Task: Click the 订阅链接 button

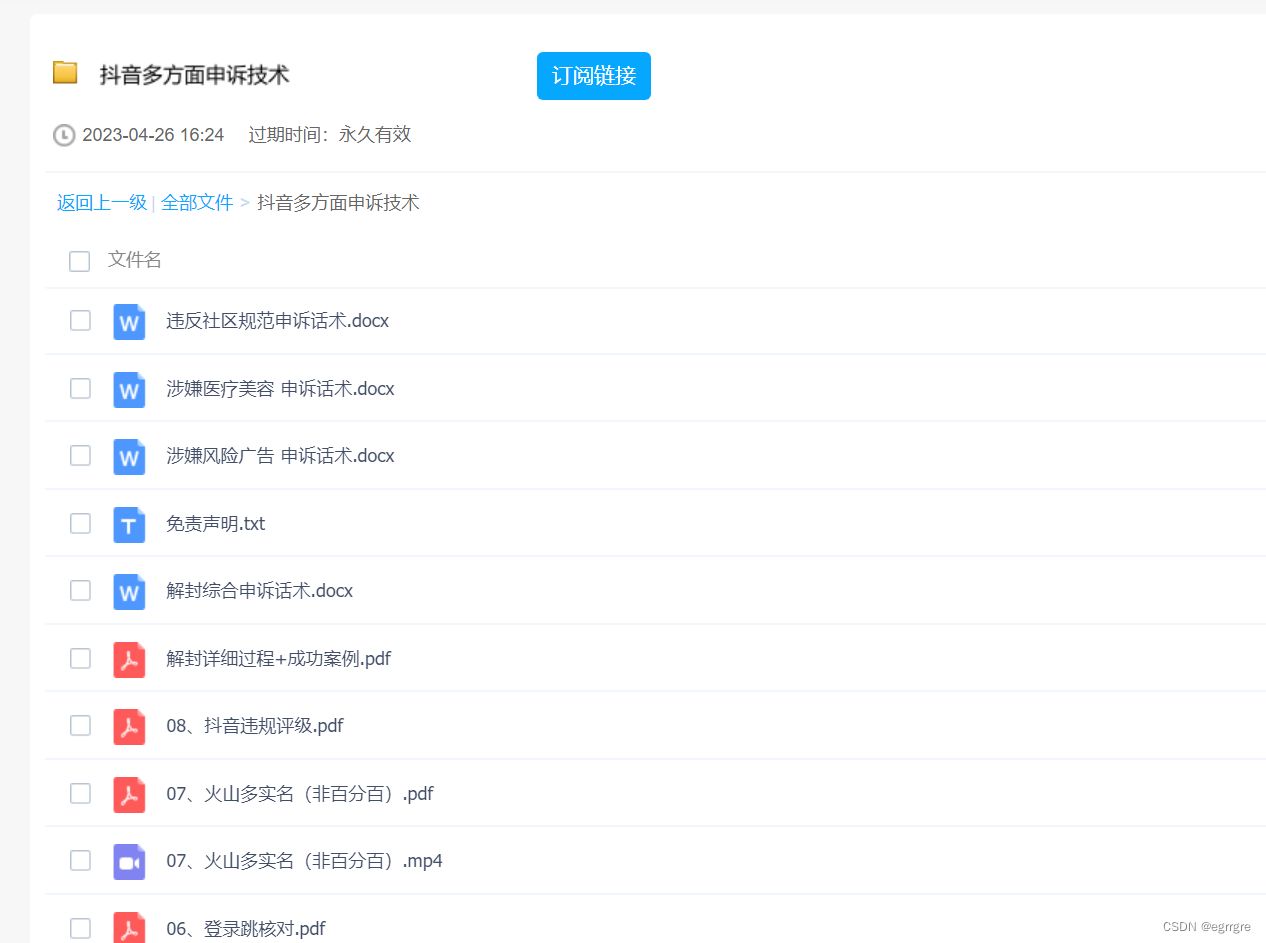Action: [594, 75]
